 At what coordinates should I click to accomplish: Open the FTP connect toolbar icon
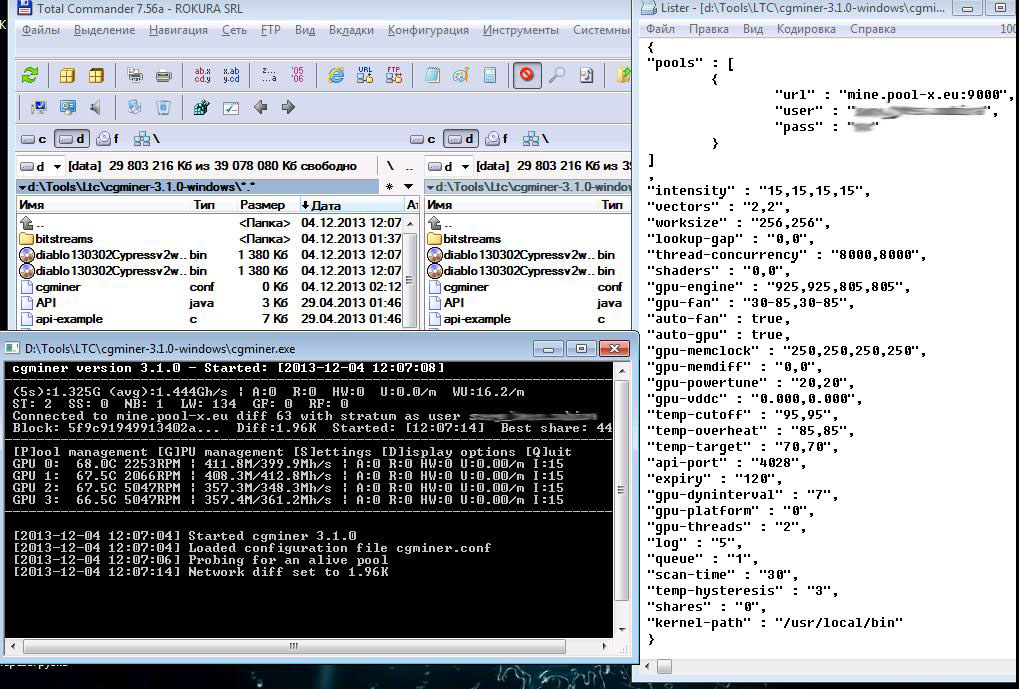pos(394,75)
